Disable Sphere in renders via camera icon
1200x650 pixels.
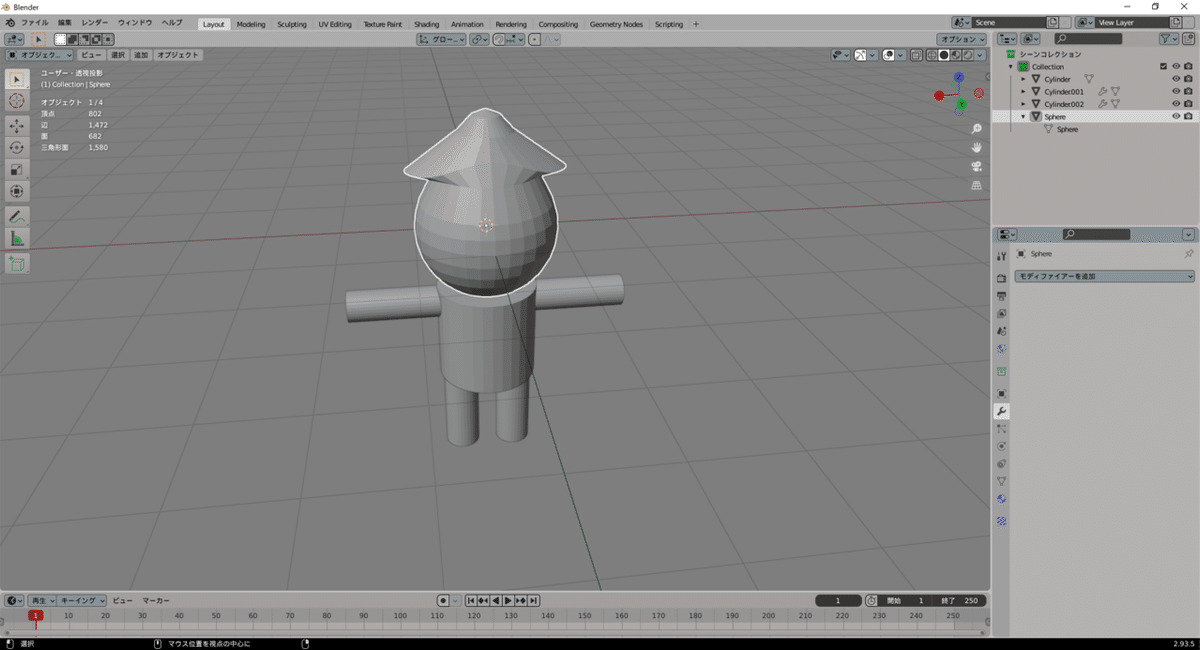coord(1187,116)
